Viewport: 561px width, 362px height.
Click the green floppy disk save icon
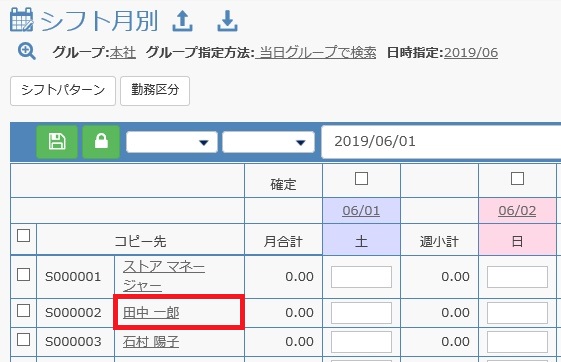coord(57,142)
